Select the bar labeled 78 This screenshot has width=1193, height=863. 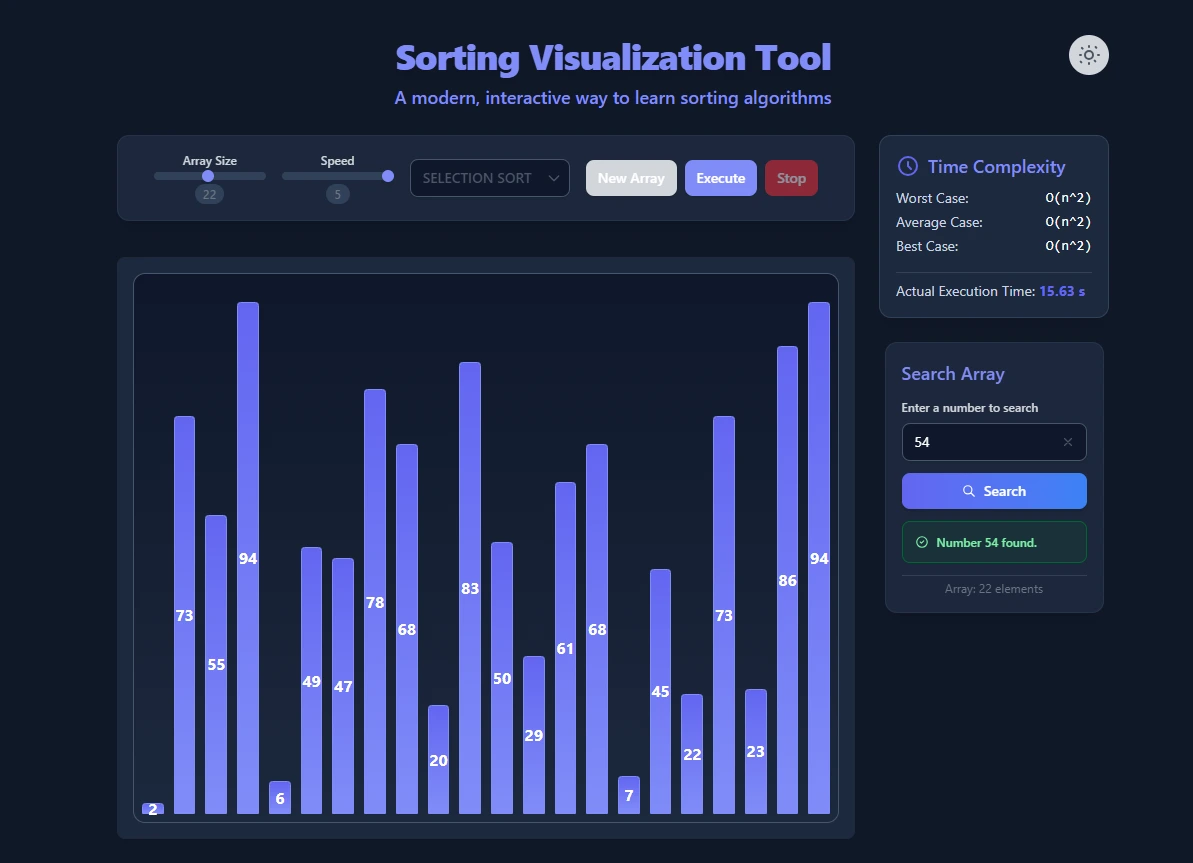pyautogui.click(x=375, y=601)
